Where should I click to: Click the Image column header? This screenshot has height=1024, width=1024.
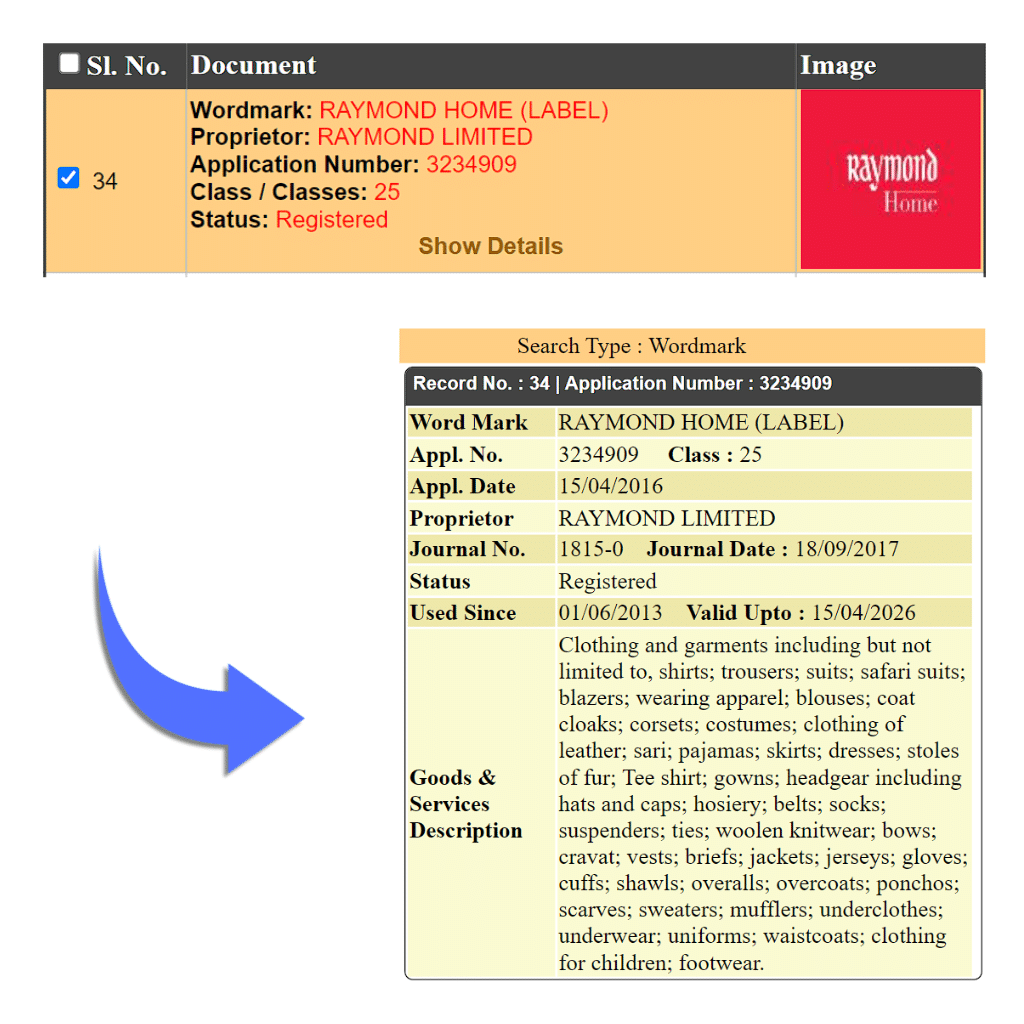coord(838,66)
